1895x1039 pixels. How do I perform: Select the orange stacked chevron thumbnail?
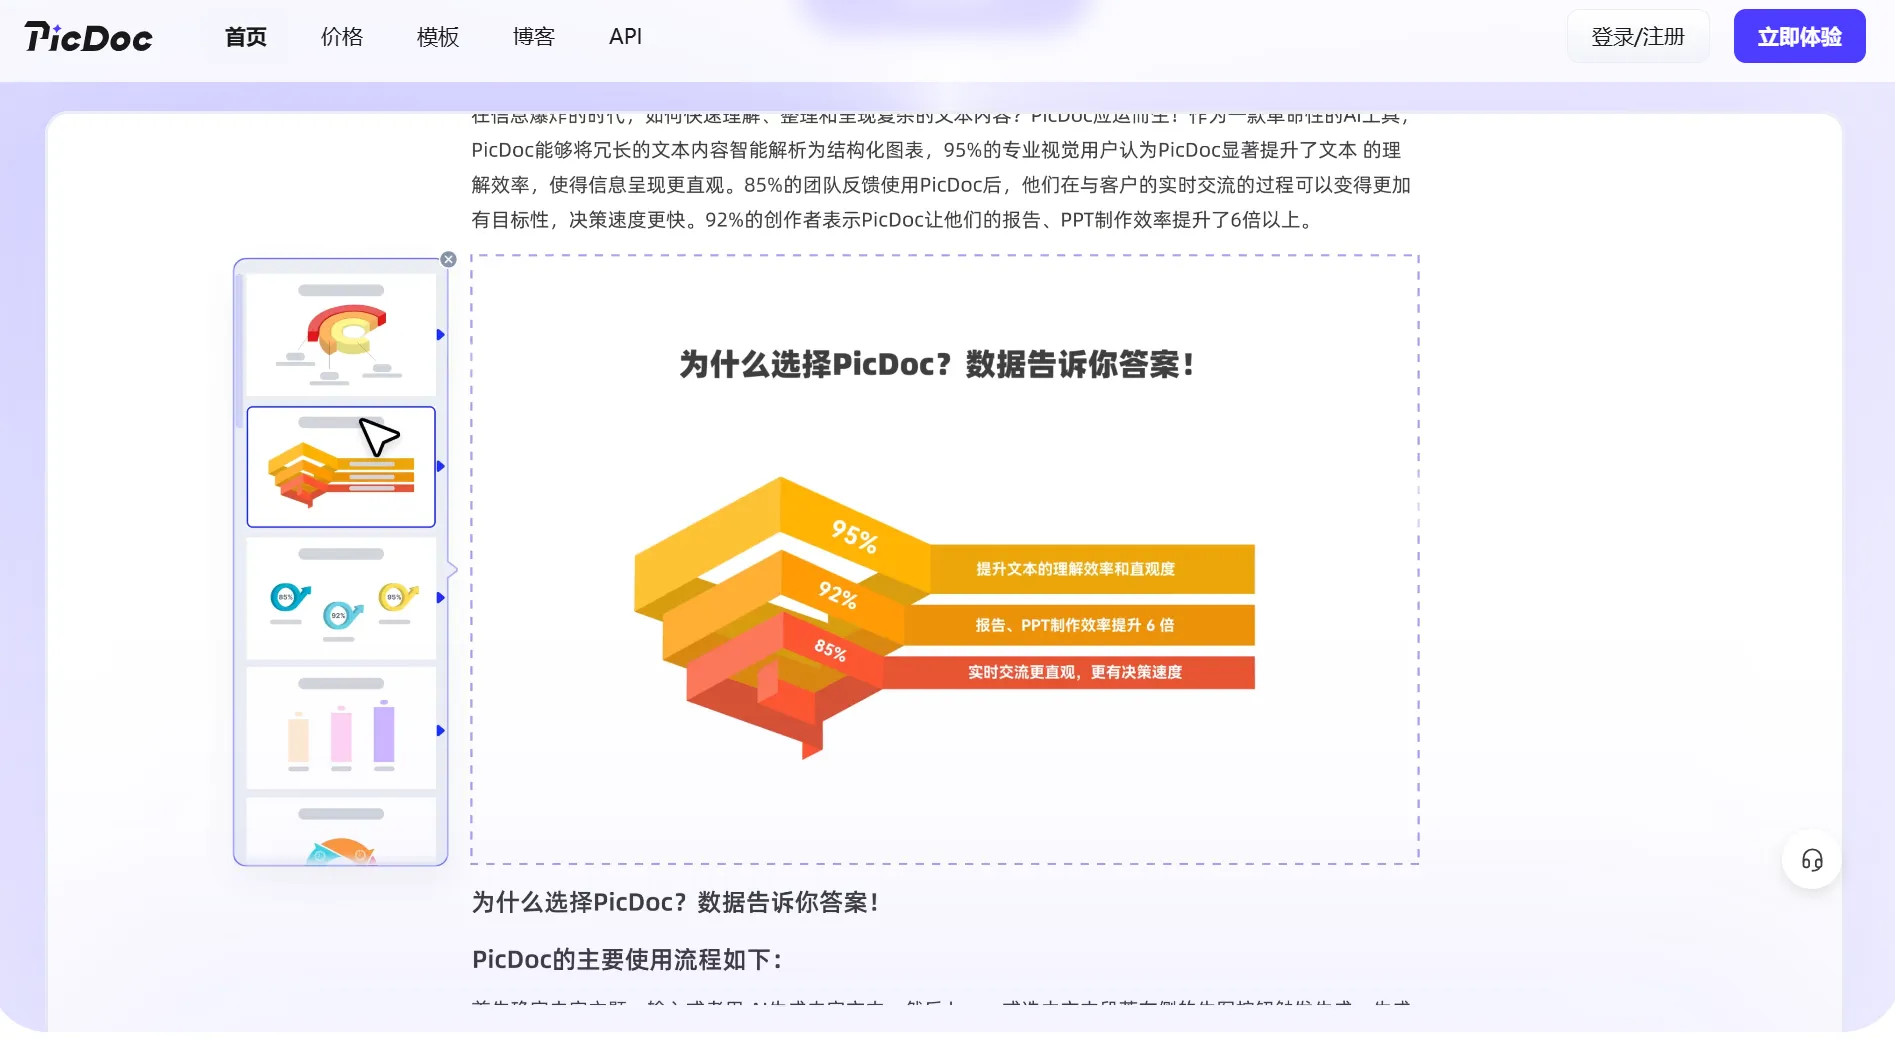(x=341, y=467)
